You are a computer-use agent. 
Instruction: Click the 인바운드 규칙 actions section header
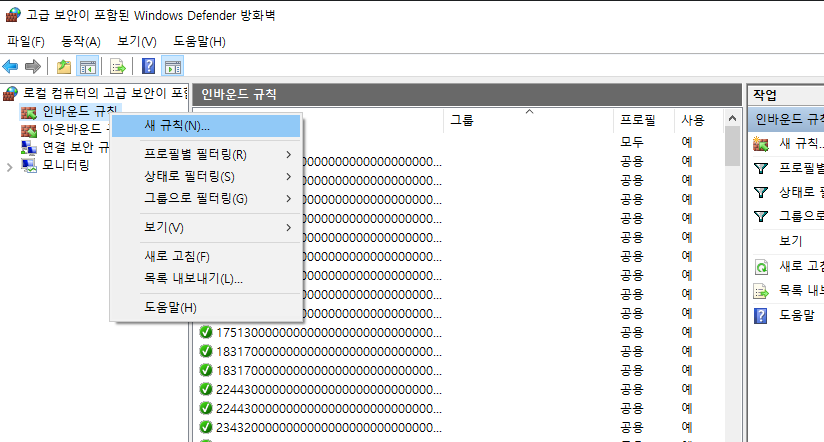click(786, 120)
